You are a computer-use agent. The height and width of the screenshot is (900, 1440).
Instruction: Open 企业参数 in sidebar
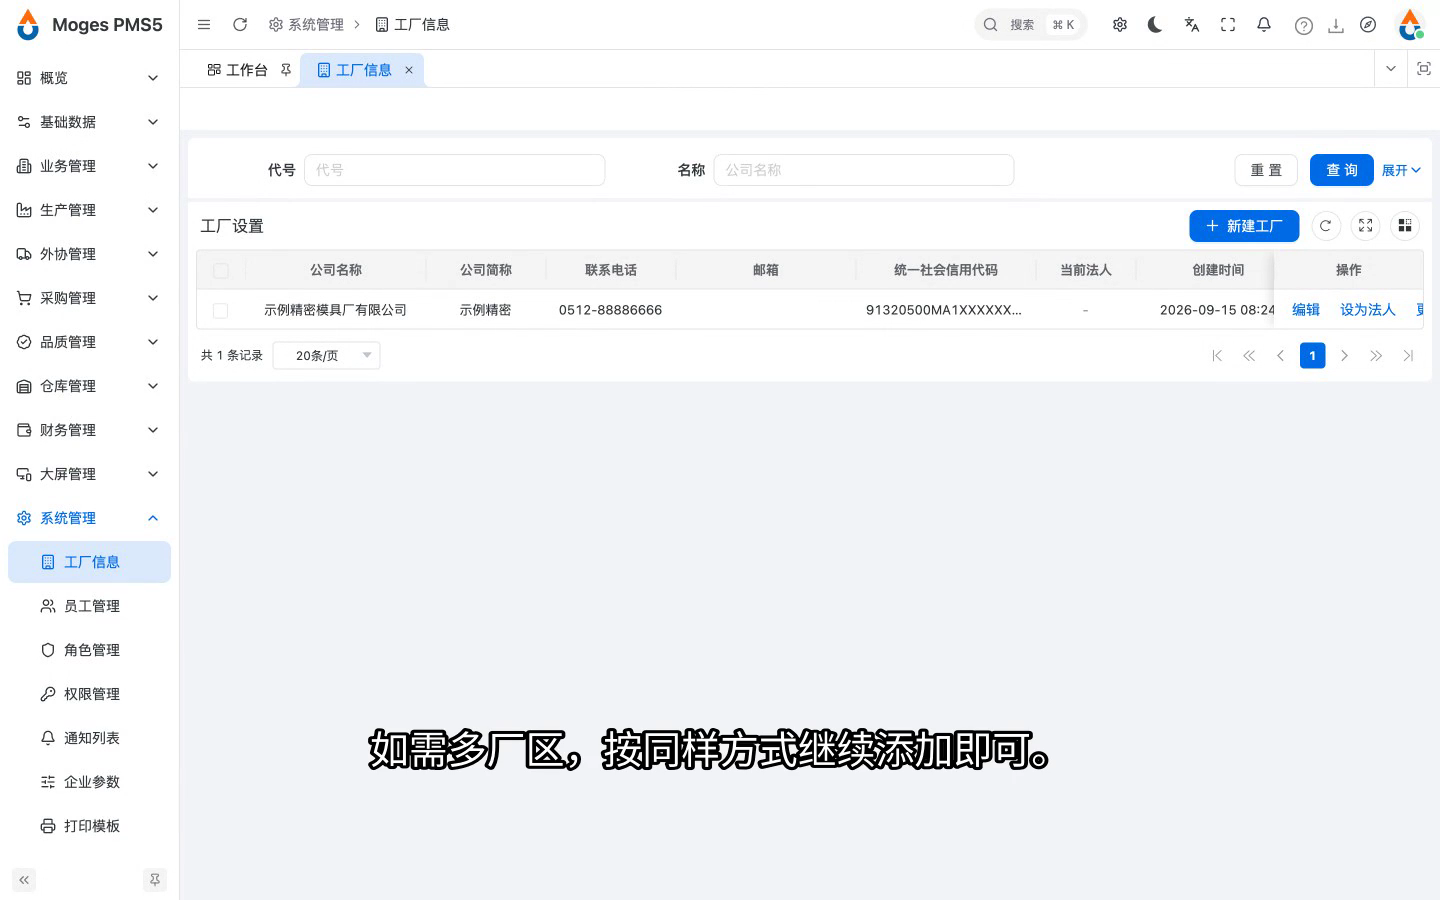(x=89, y=782)
